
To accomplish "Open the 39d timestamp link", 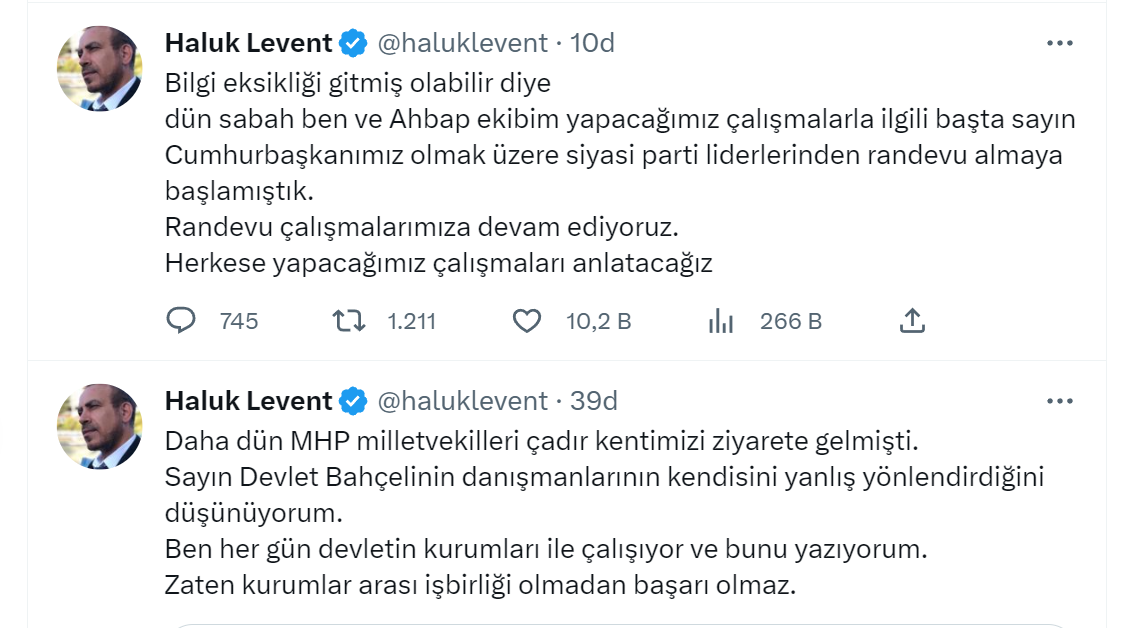I will (594, 401).
